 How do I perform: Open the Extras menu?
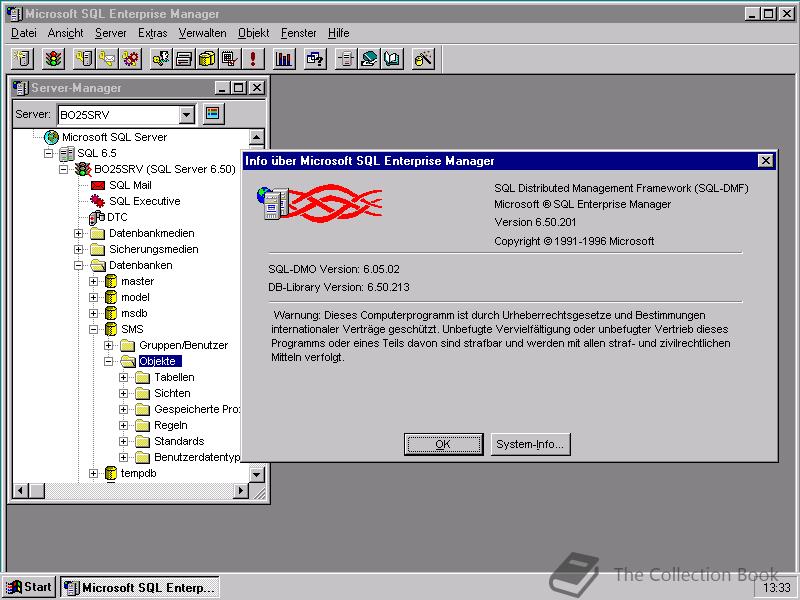pyautogui.click(x=153, y=33)
